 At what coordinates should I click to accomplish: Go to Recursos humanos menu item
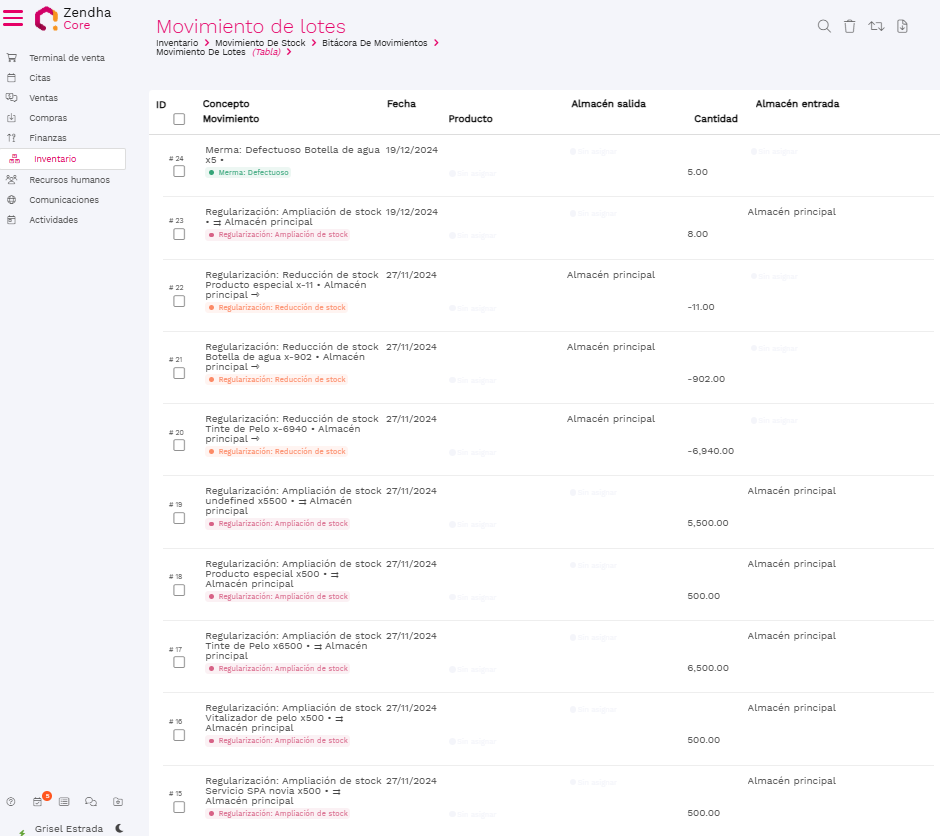[x=69, y=180]
